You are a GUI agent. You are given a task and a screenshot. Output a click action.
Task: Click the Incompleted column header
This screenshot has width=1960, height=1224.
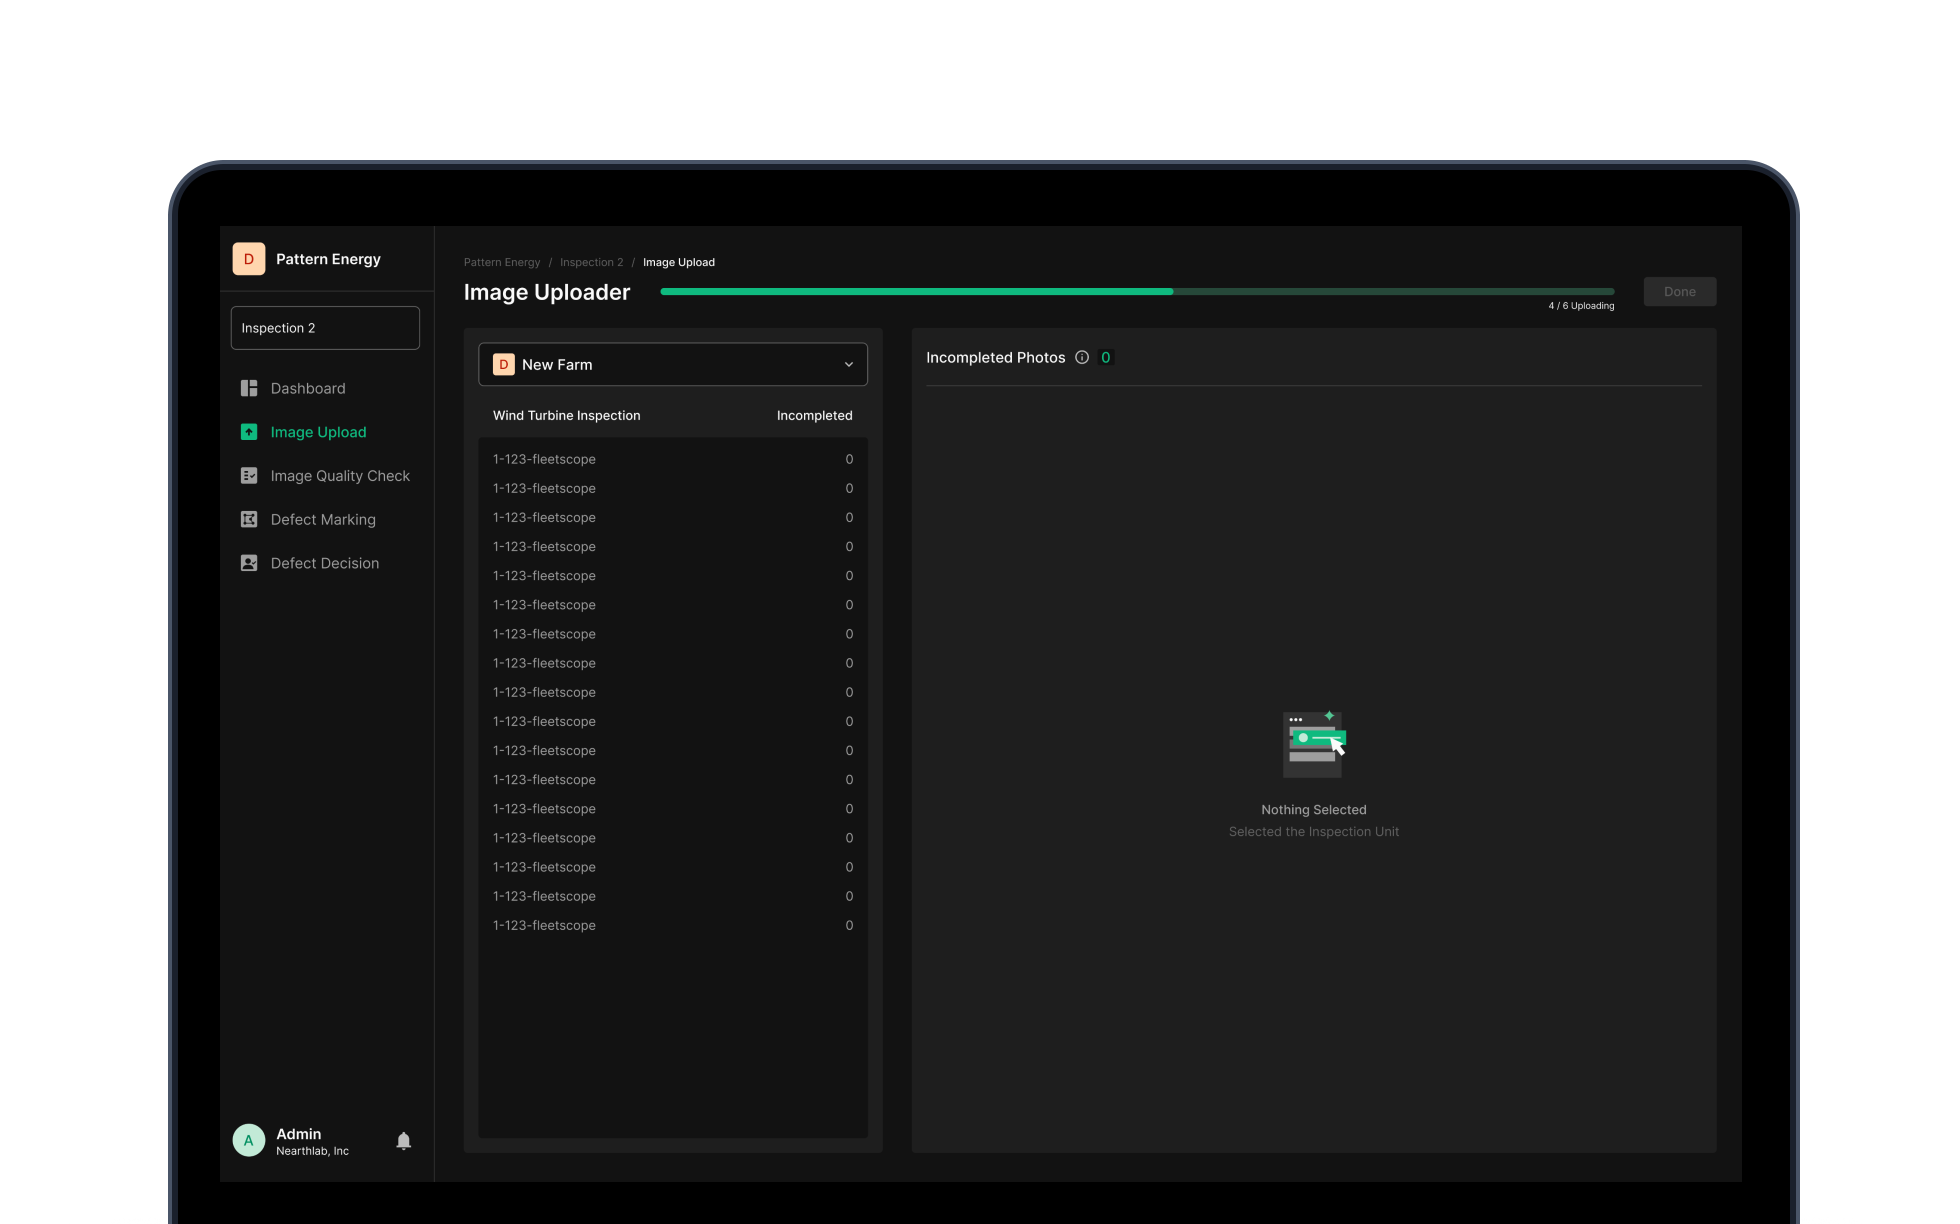tap(814, 415)
